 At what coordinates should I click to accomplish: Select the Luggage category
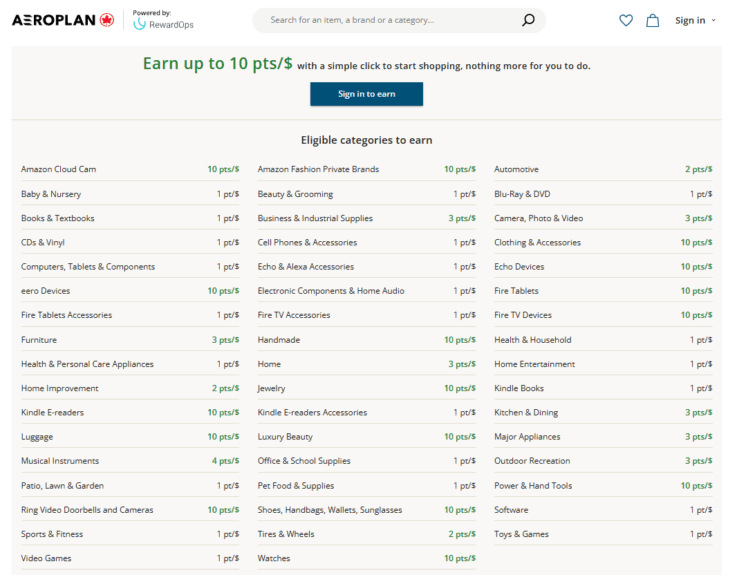coord(37,437)
